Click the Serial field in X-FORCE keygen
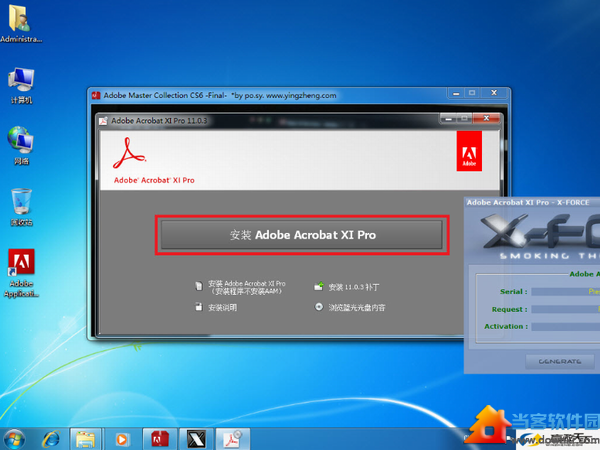Image resolution: width=600 pixels, height=450 pixels. (x=566, y=292)
